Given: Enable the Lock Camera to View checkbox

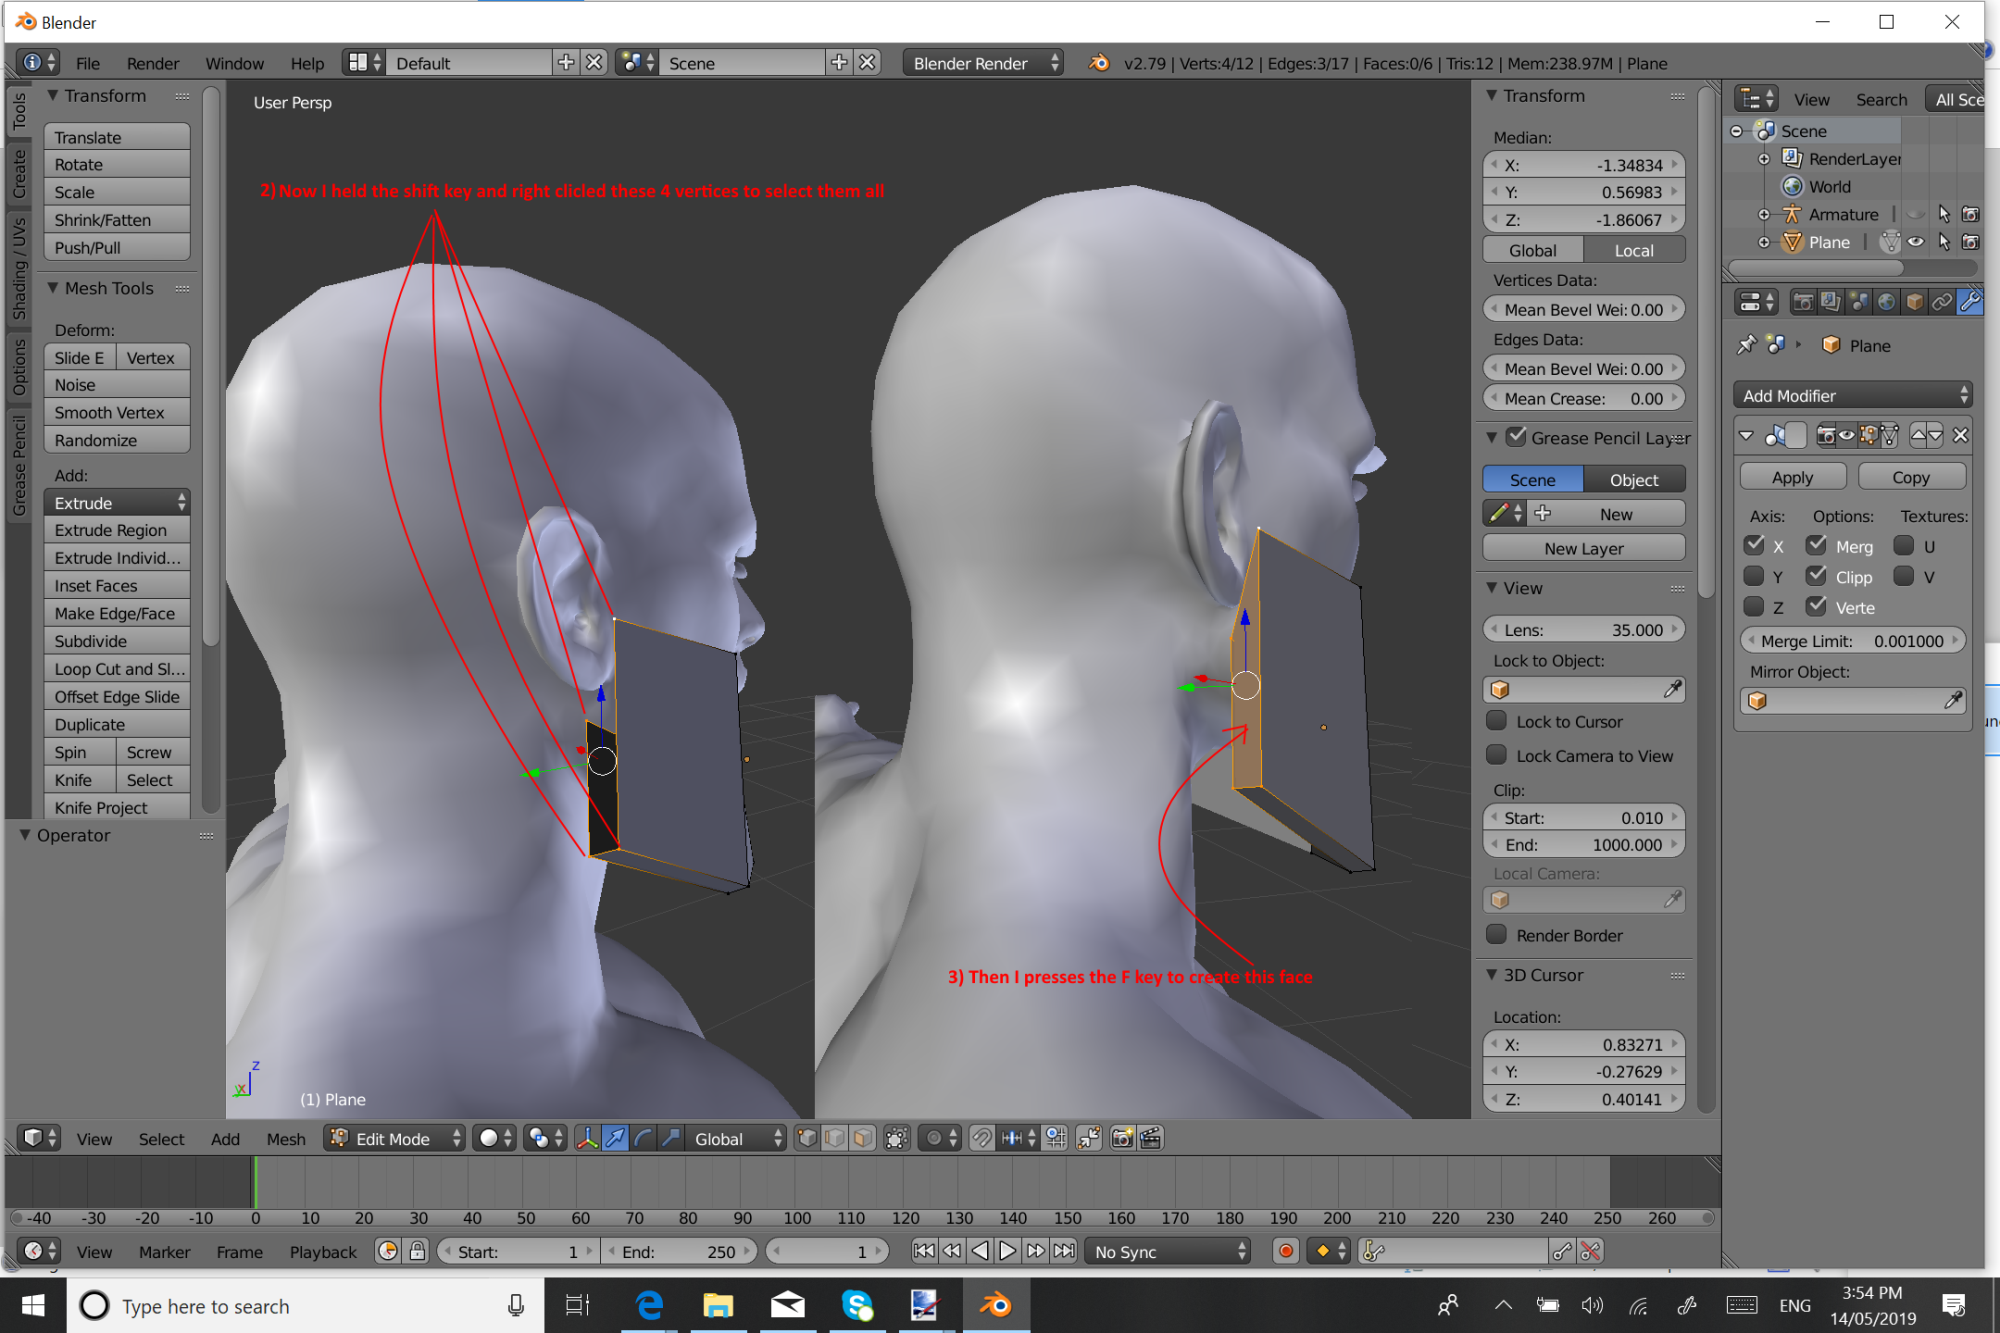Looking at the screenshot, I should (1497, 755).
